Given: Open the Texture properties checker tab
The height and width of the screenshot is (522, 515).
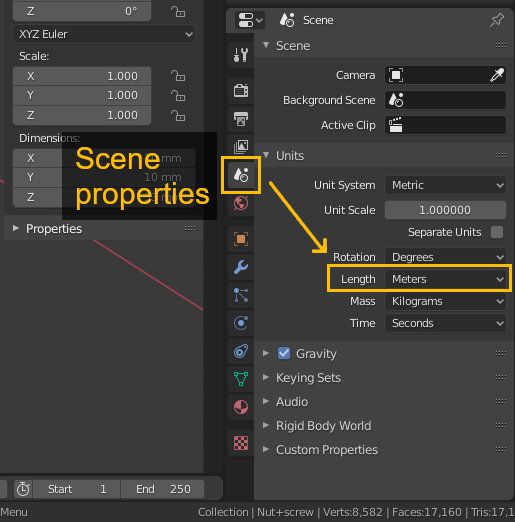Looking at the screenshot, I should coord(241,443).
